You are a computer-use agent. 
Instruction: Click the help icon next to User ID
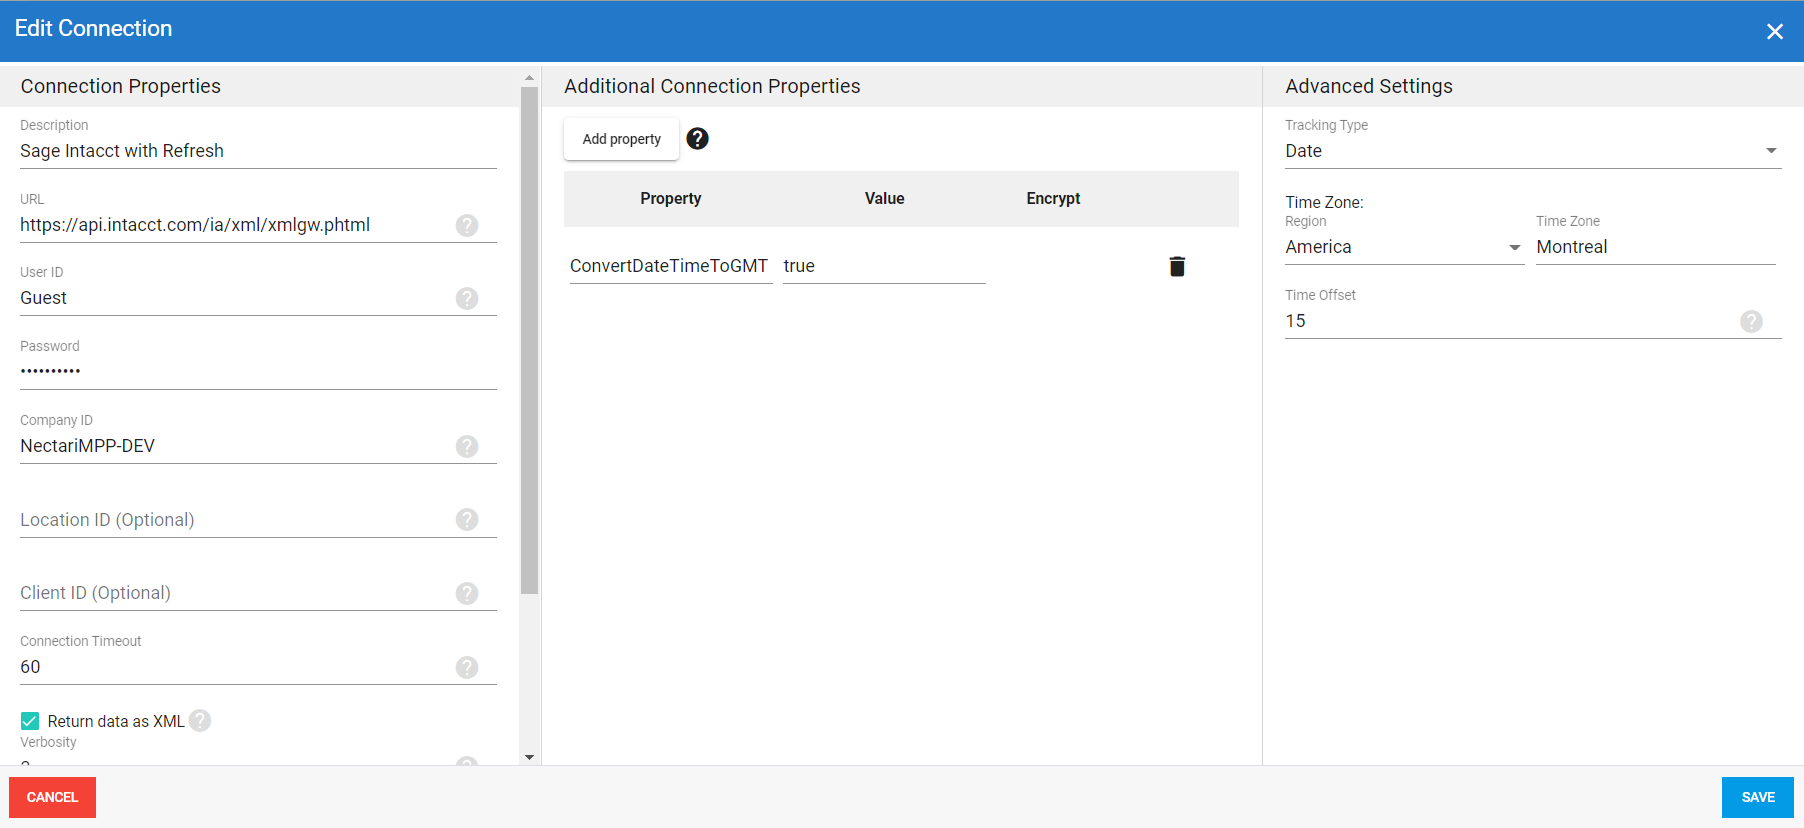tap(467, 298)
